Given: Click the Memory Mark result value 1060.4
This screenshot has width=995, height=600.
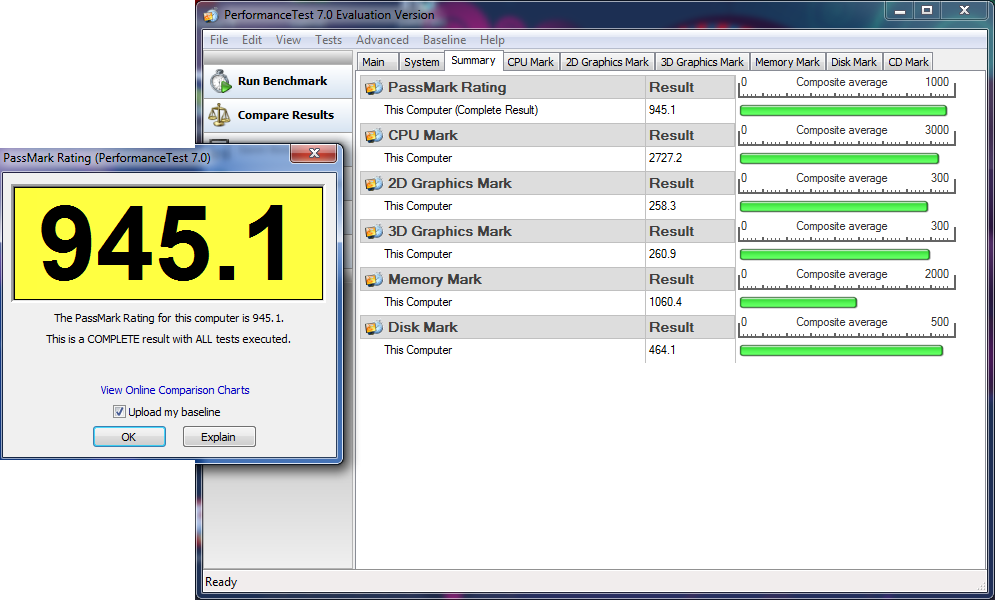Looking at the screenshot, I should (x=665, y=302).
